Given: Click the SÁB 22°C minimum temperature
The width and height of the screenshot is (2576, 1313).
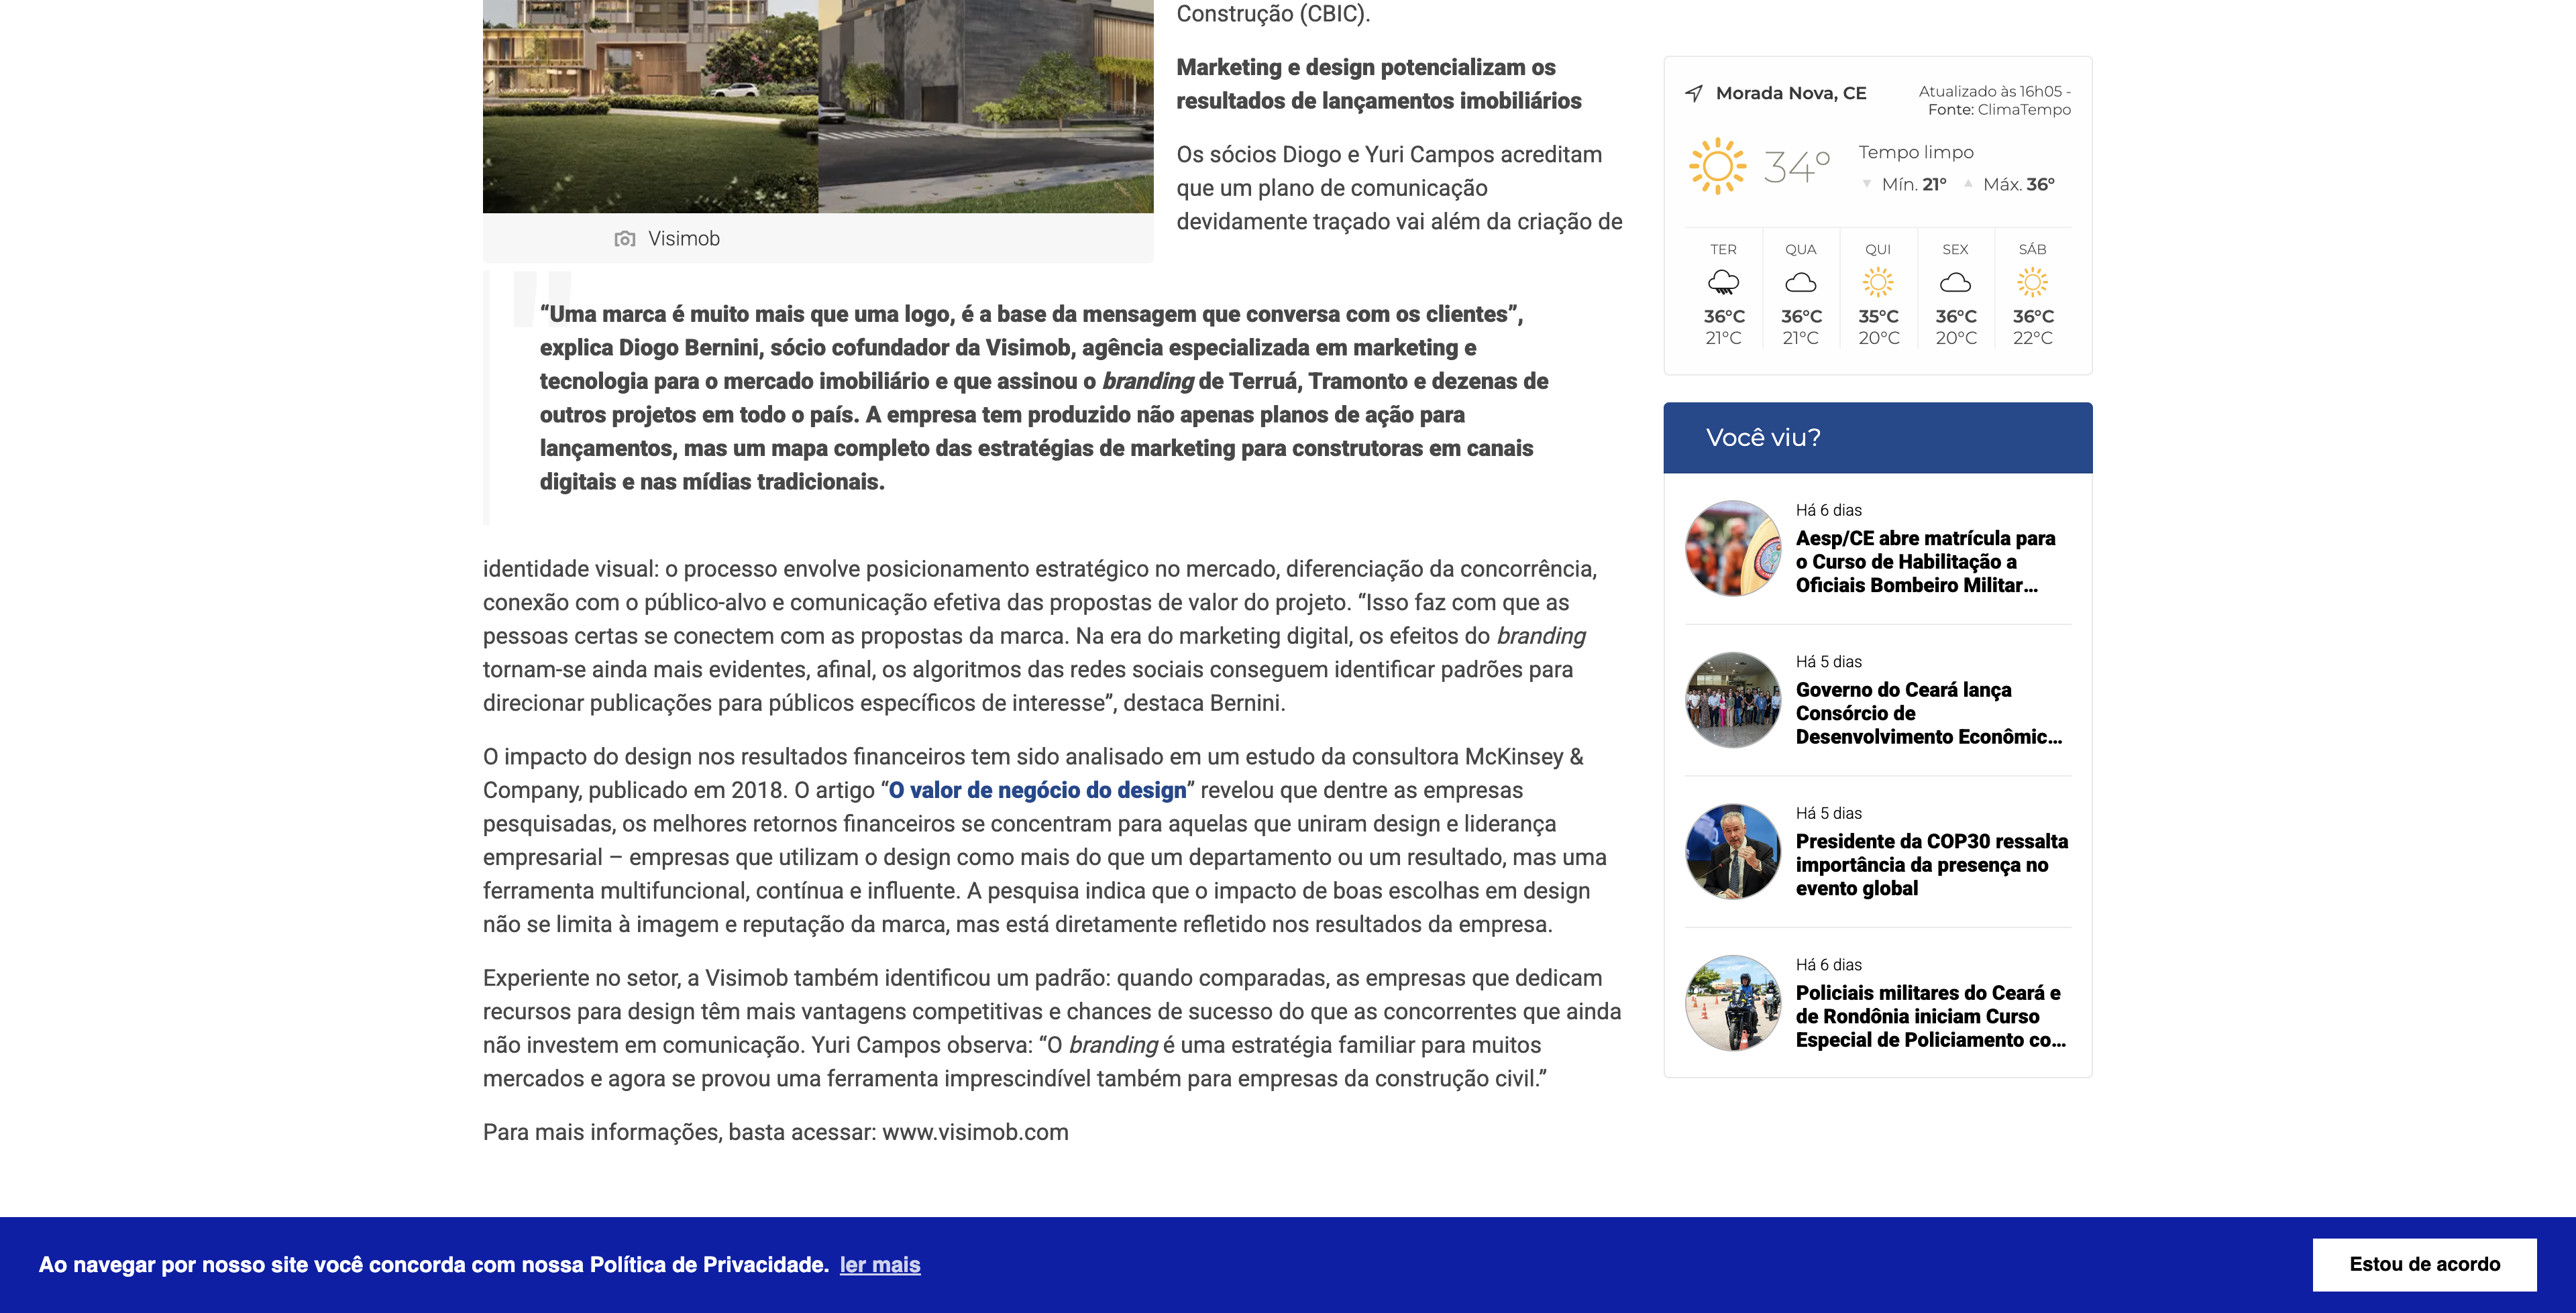Looking at the screenshot, I should point(2032,338).
